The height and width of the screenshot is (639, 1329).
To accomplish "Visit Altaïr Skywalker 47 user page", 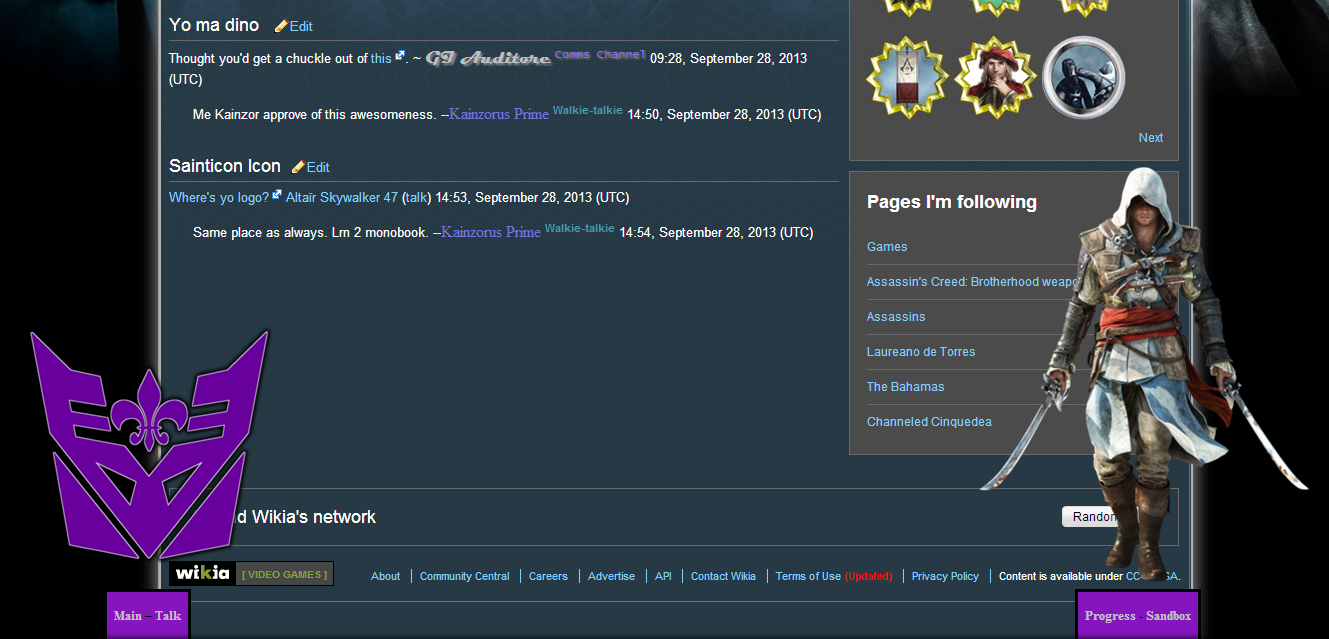I will (x=342, y=198).
